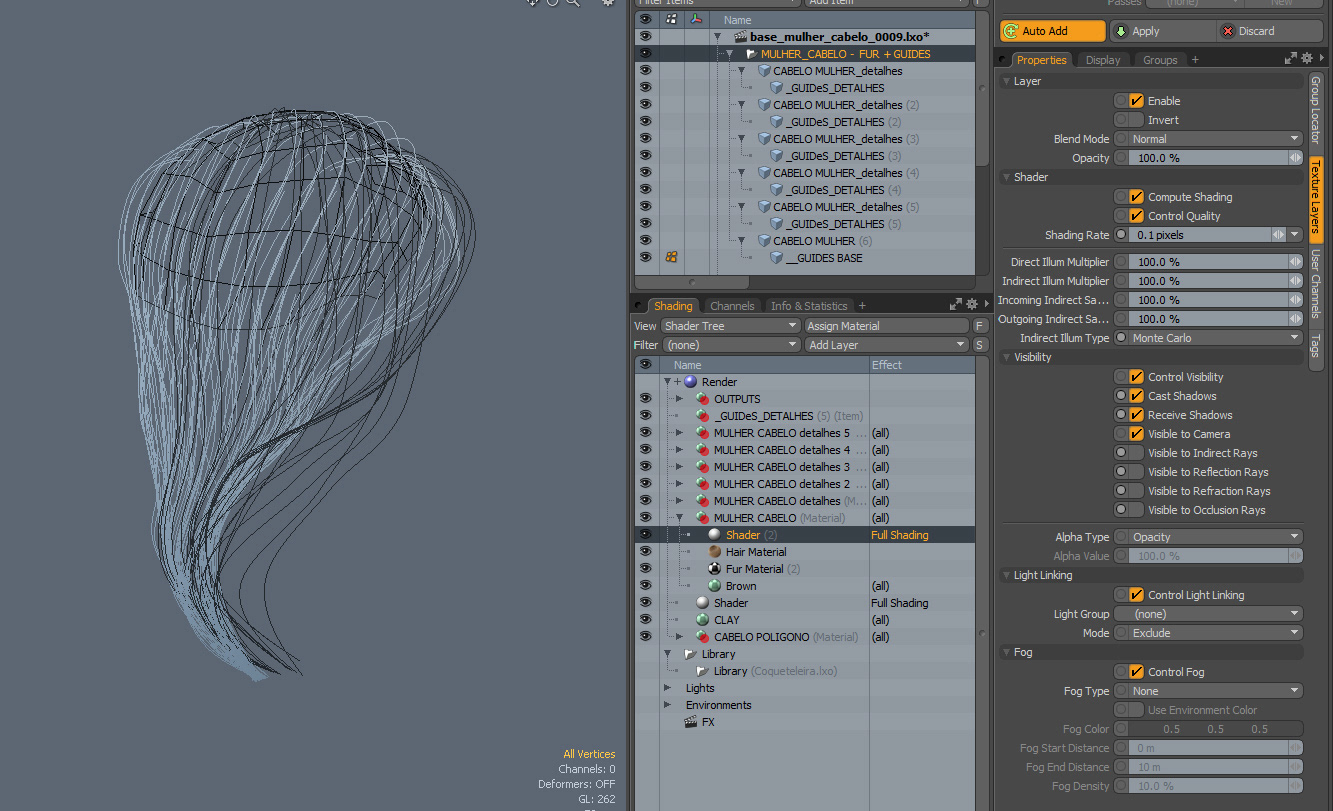This screenshot has width=1333, height=811.
Task: Click the OUTPUTS group icon in Shader Tree
Action: click(703, 399)
